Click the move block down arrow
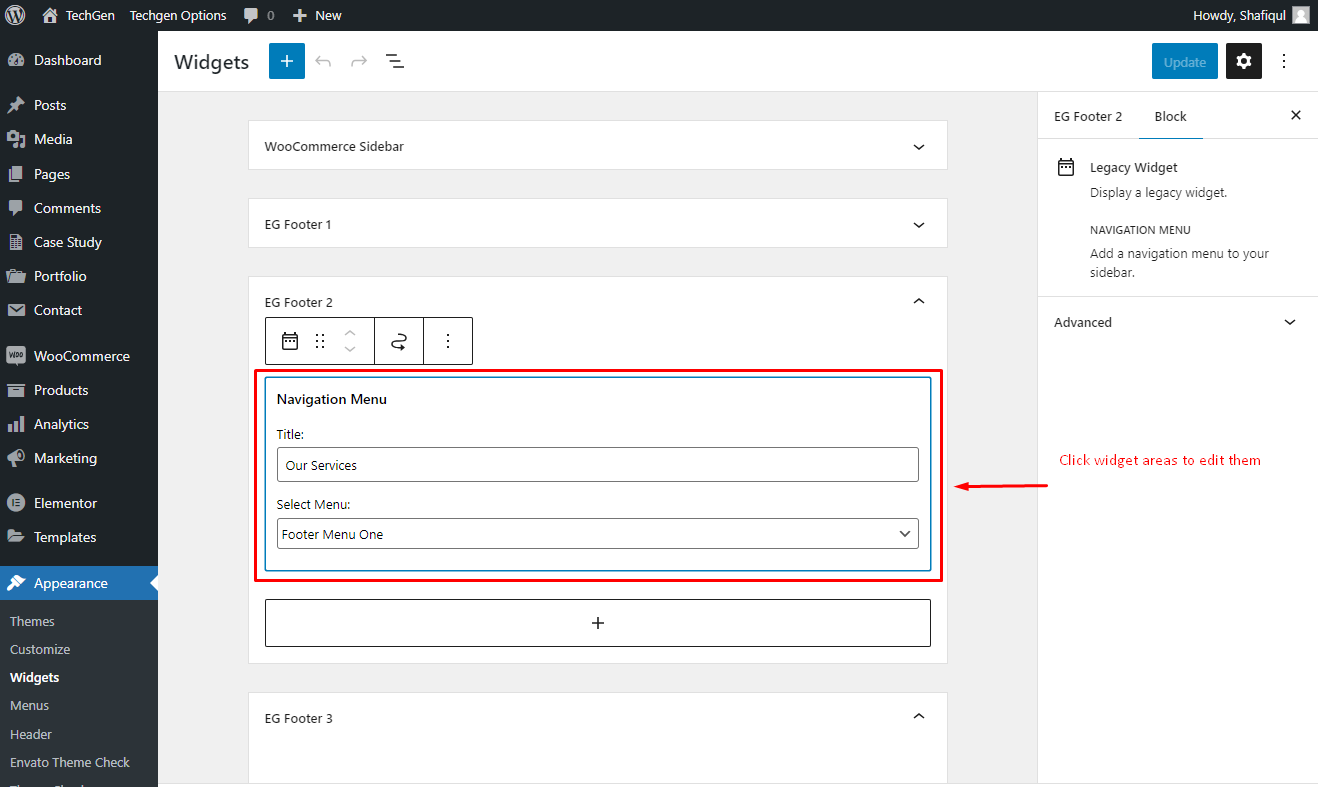 click(350, 350)
